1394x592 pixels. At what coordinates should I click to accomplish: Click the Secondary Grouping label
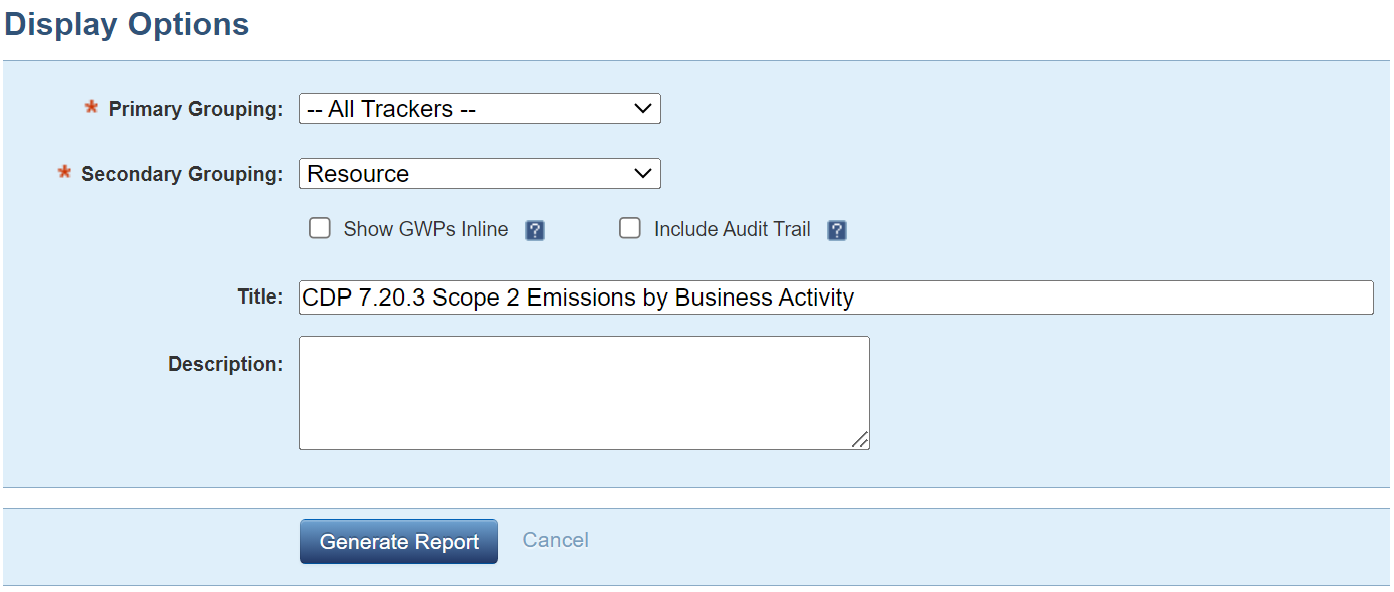(182, 175)
